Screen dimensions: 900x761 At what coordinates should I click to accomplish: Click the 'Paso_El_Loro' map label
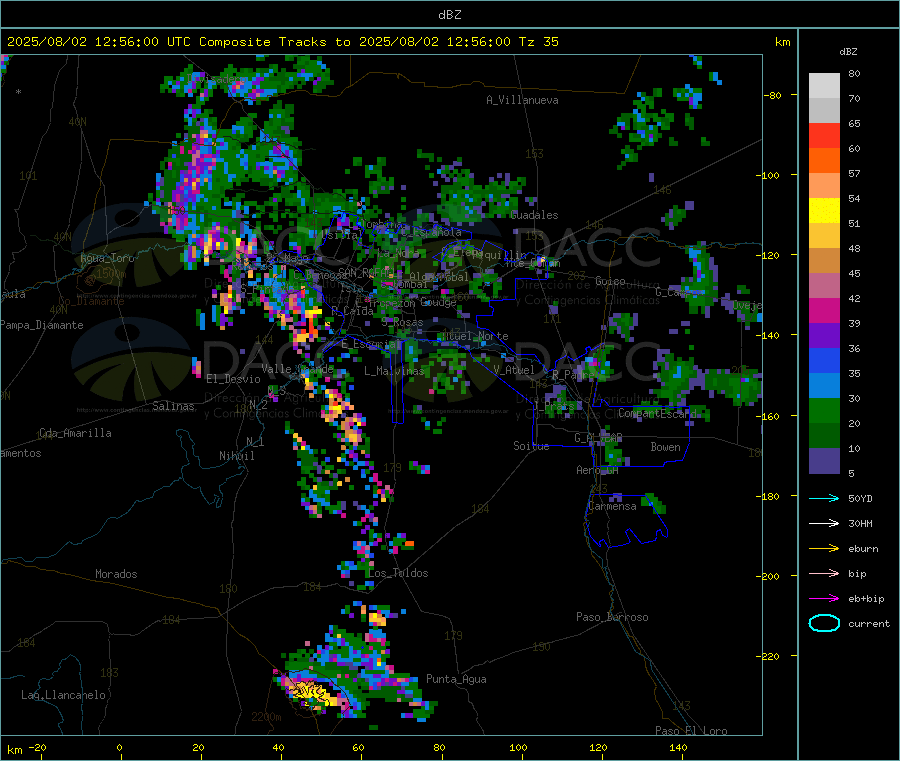(x=692, y=731)
